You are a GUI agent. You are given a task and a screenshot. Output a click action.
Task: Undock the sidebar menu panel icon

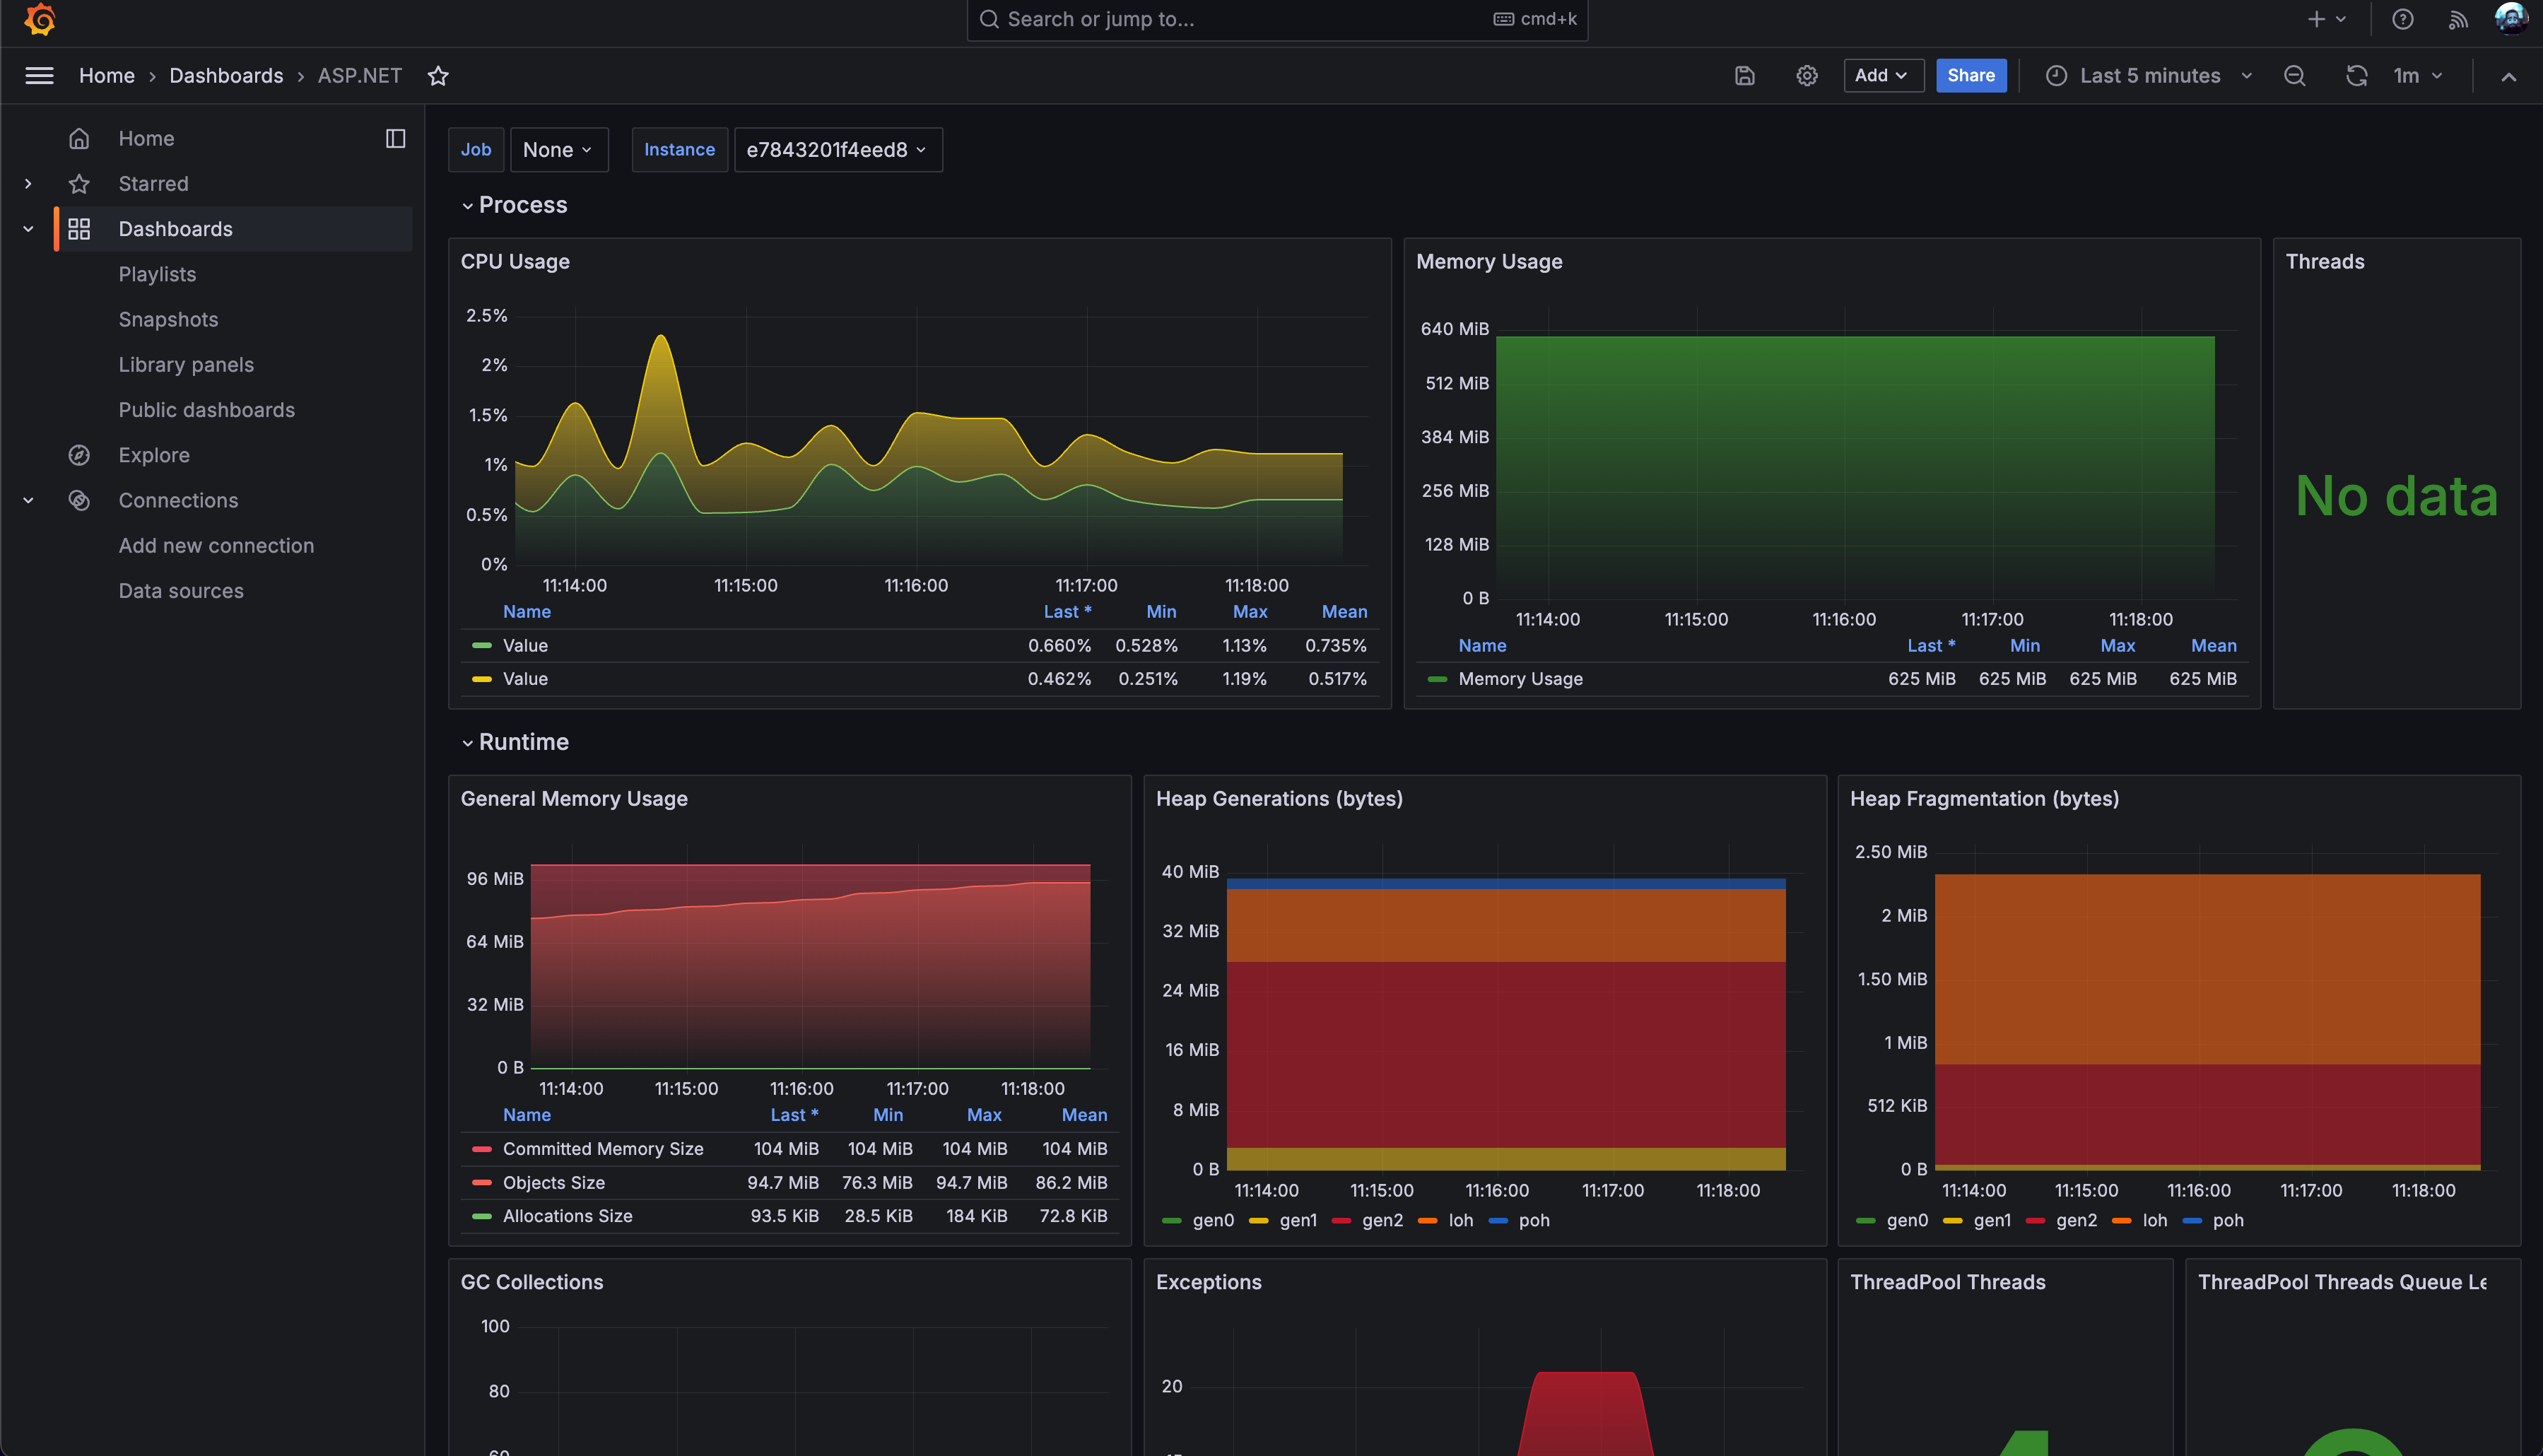coord(395,138)
